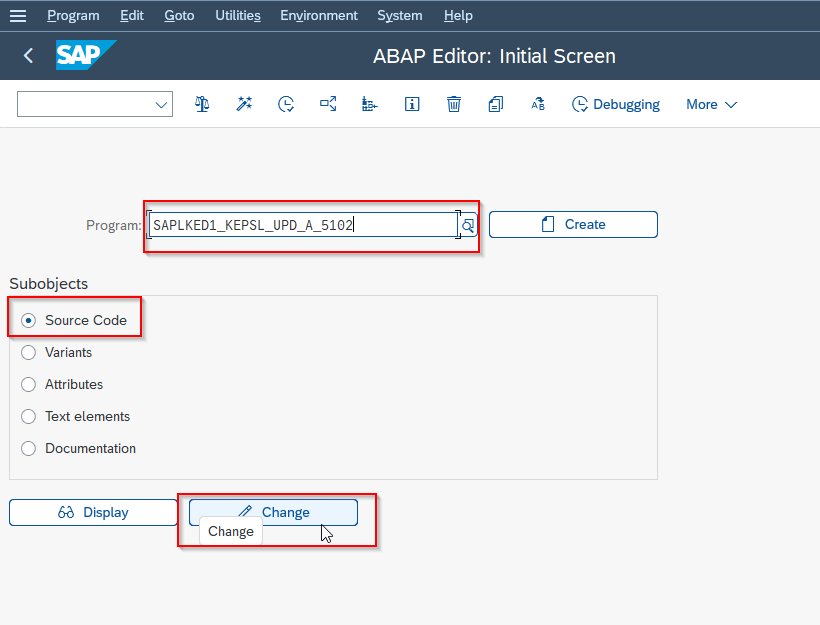The image size is (820, 625).
Task: Open the Environment menu
Action: click(318, 15)
